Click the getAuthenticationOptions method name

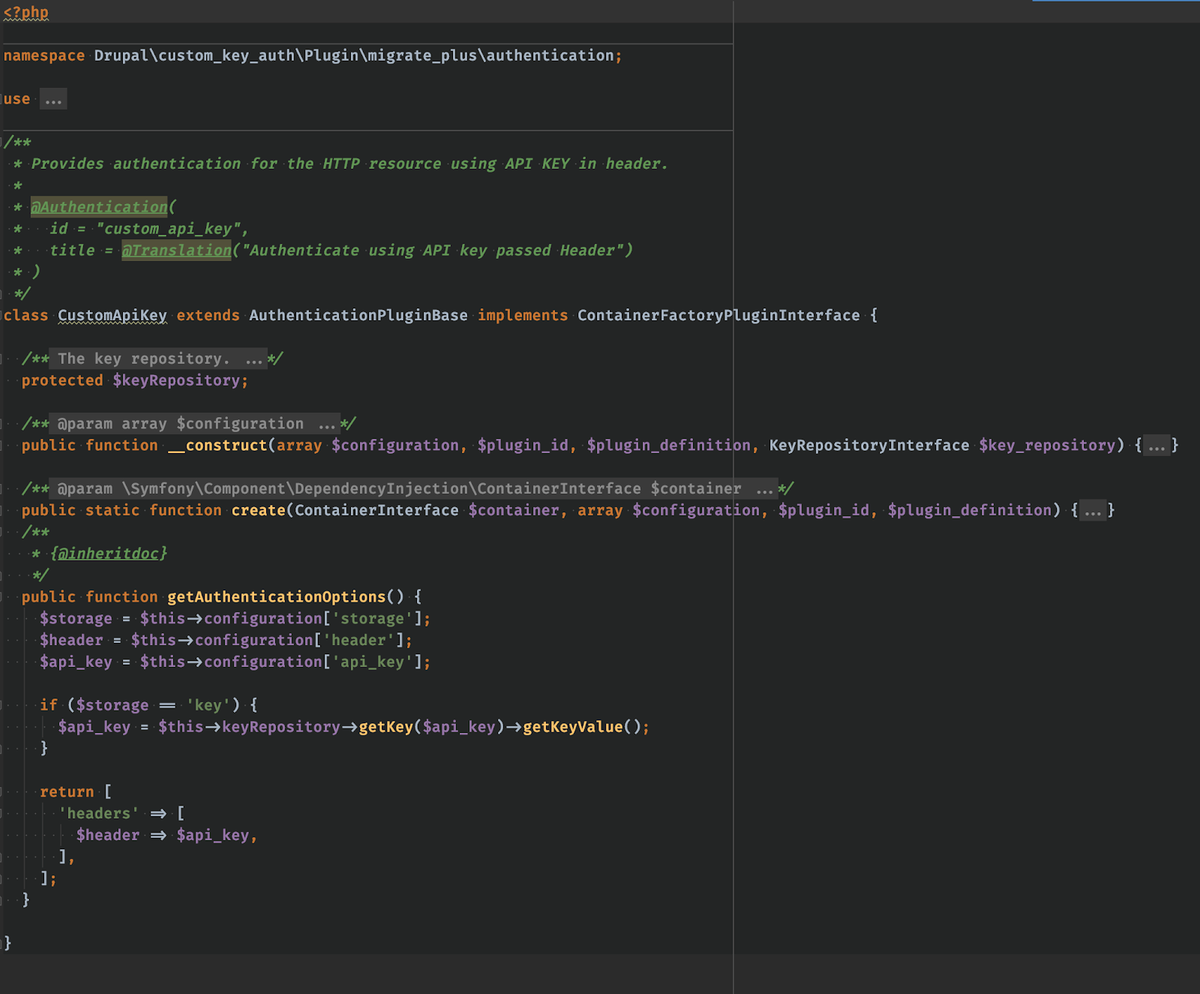coord(276,597)
